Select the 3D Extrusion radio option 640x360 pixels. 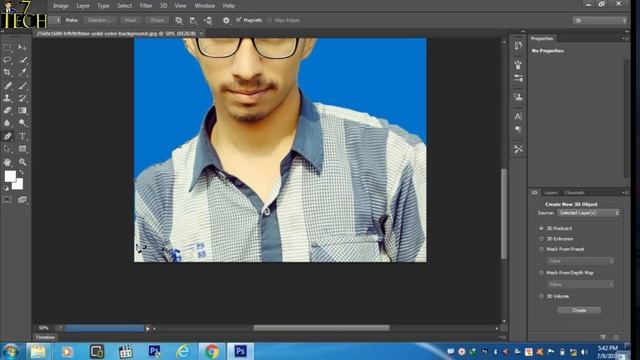pyautogui.click(x=542, y=238)
